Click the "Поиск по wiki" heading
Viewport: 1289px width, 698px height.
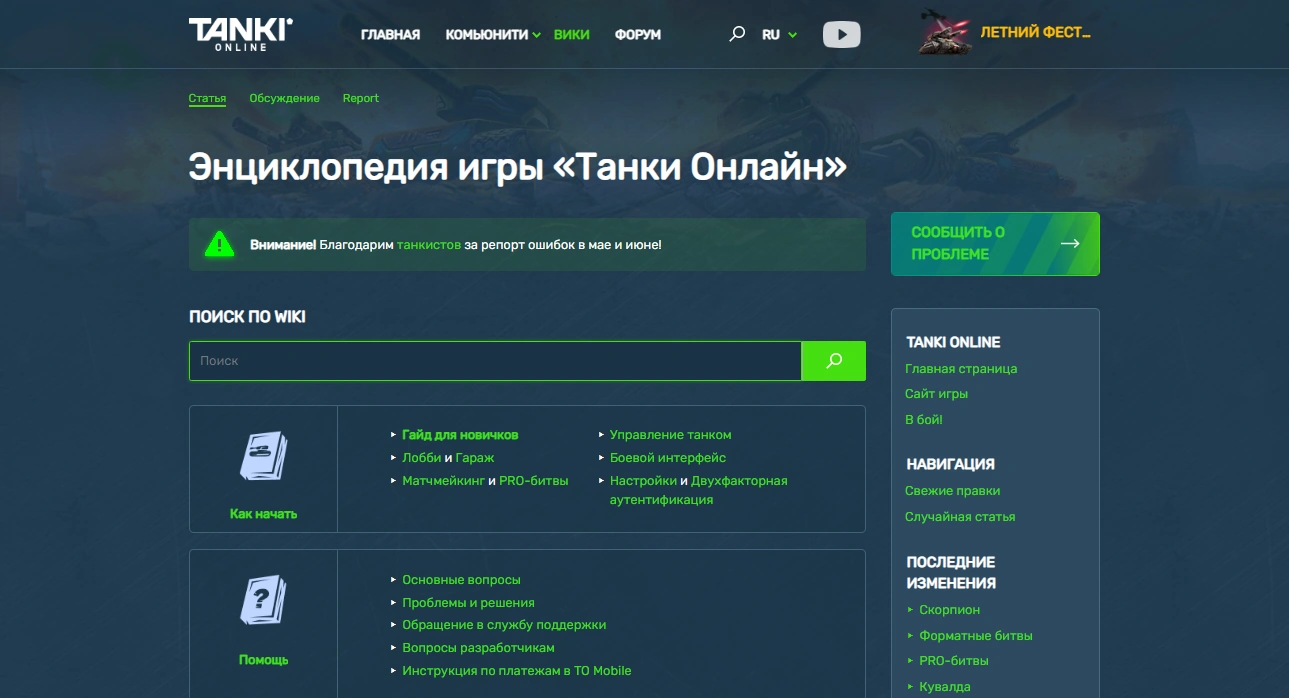click(247, 317)
